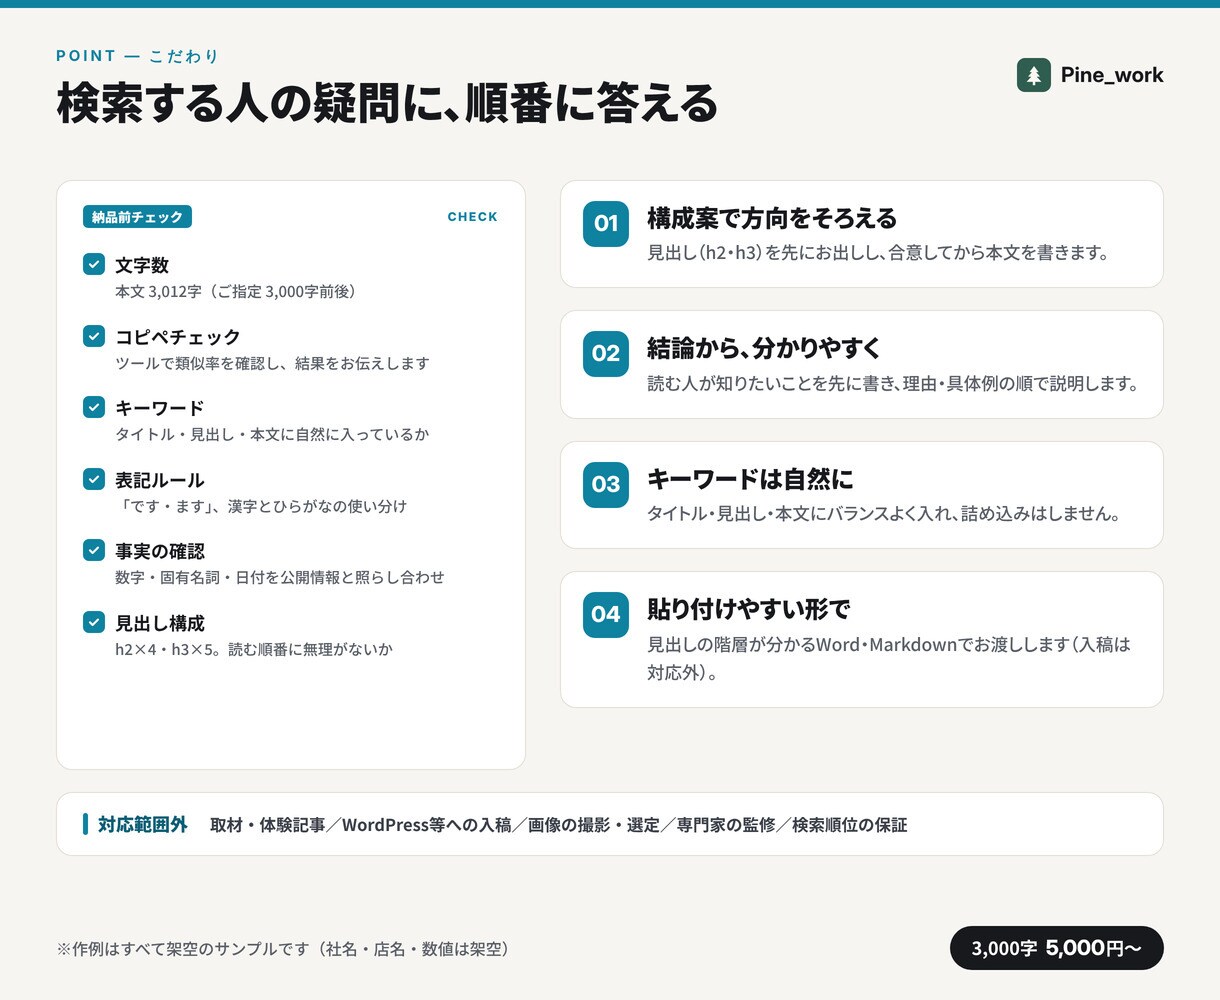Click the text 「です・ます」、漢字とひらがなの使い分け
1220x1000 pixels.
pos(261,506)
